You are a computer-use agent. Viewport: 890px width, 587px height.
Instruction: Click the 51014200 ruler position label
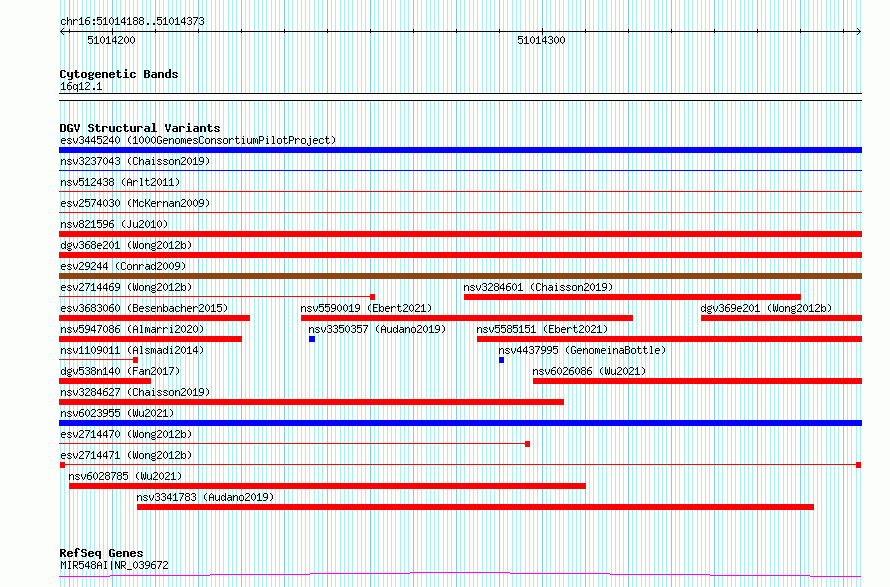111,40
